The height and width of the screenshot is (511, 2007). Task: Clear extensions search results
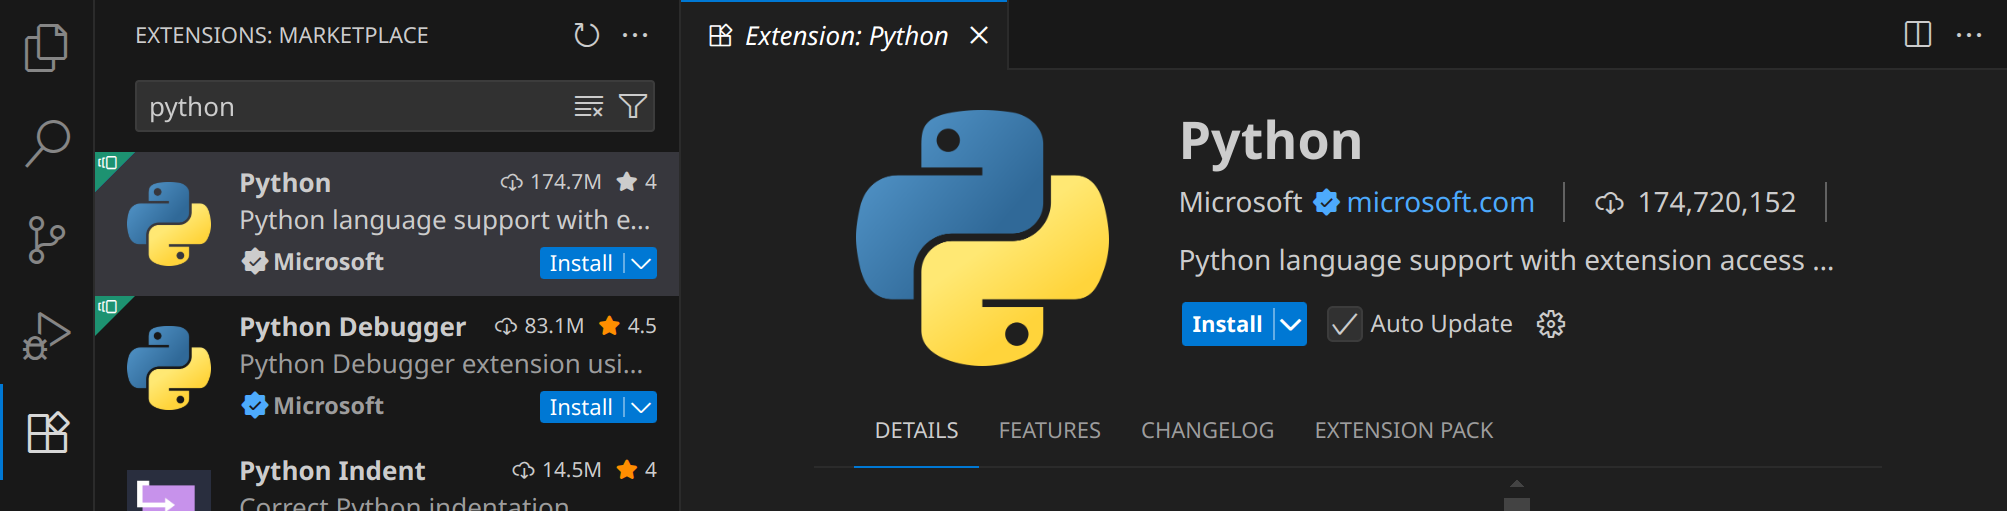(x=588, y=107)
